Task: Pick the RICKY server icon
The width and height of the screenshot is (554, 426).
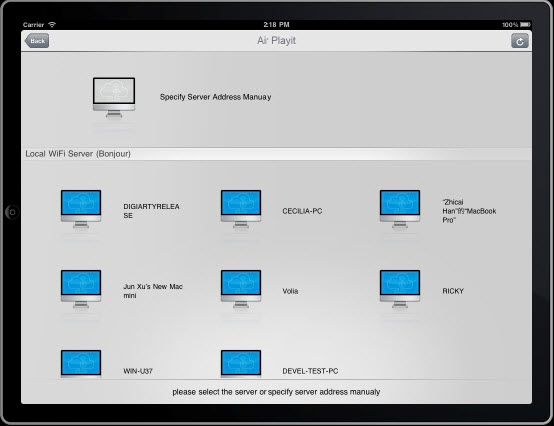Action: click(400, 289)
